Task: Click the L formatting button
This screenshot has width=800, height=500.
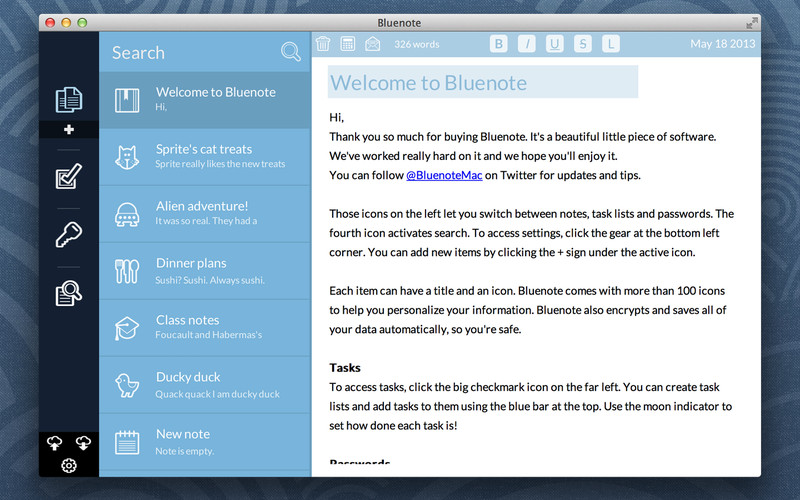Action: pos(611,44)
